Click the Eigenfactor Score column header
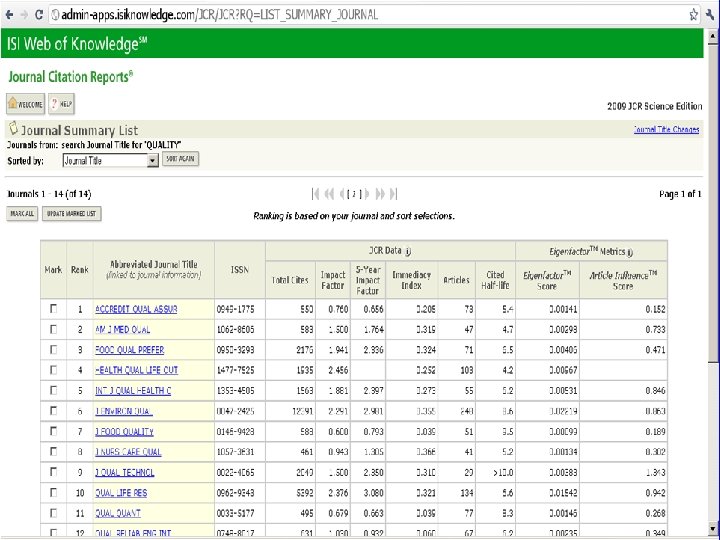Screen dimensions: 720x540 click(x=547, y=280)
